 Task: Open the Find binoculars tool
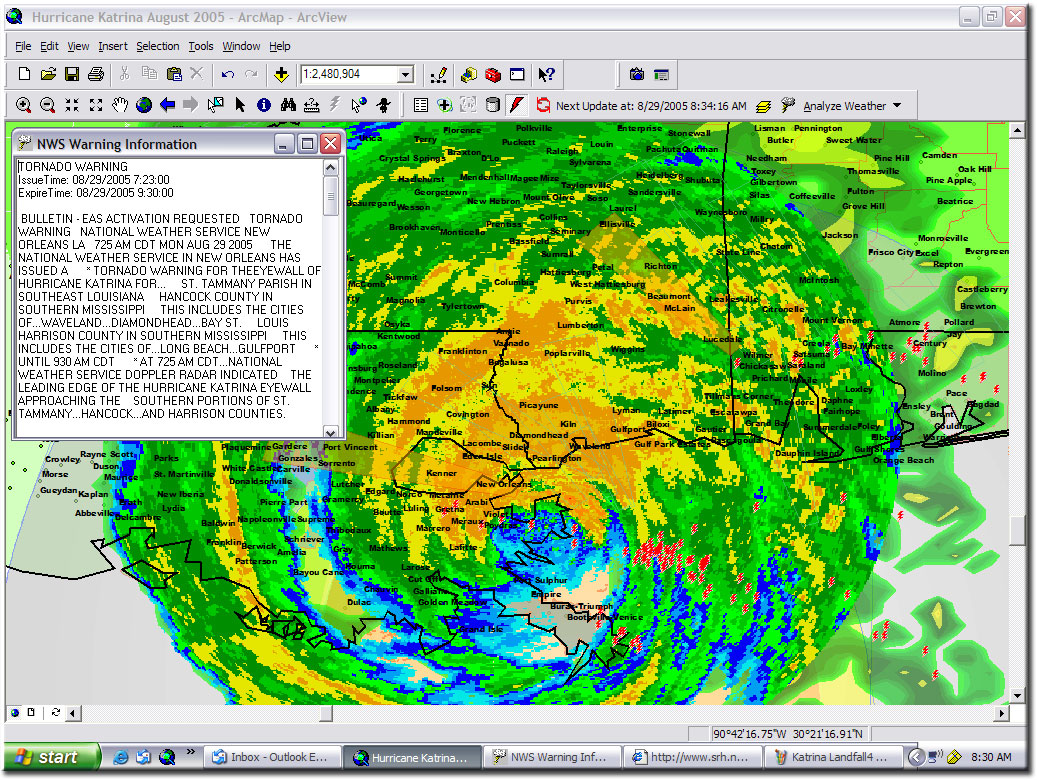click(x=288, y=105)
